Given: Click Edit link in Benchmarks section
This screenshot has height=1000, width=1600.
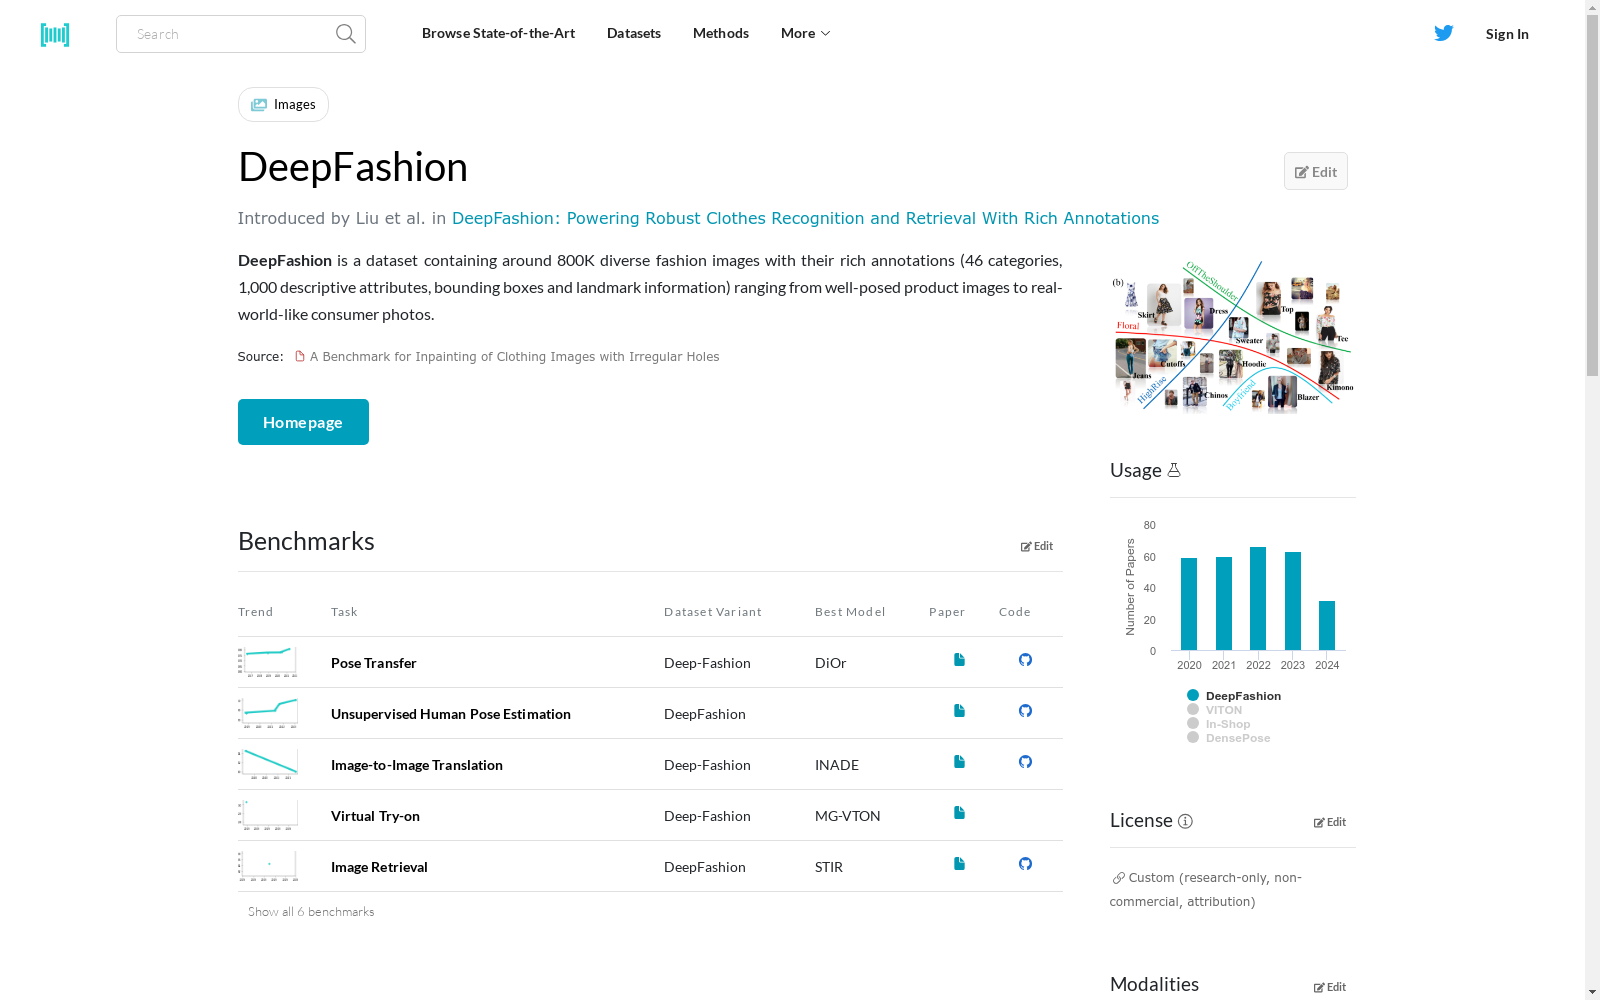Looking at the screenshot, I should pos(1037,546).
